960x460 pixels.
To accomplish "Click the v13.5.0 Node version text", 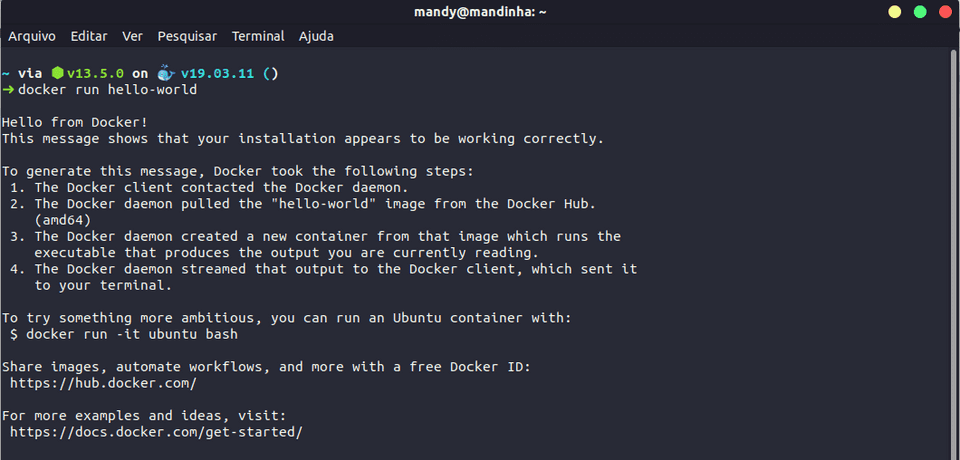I will (x=96, y=74).
